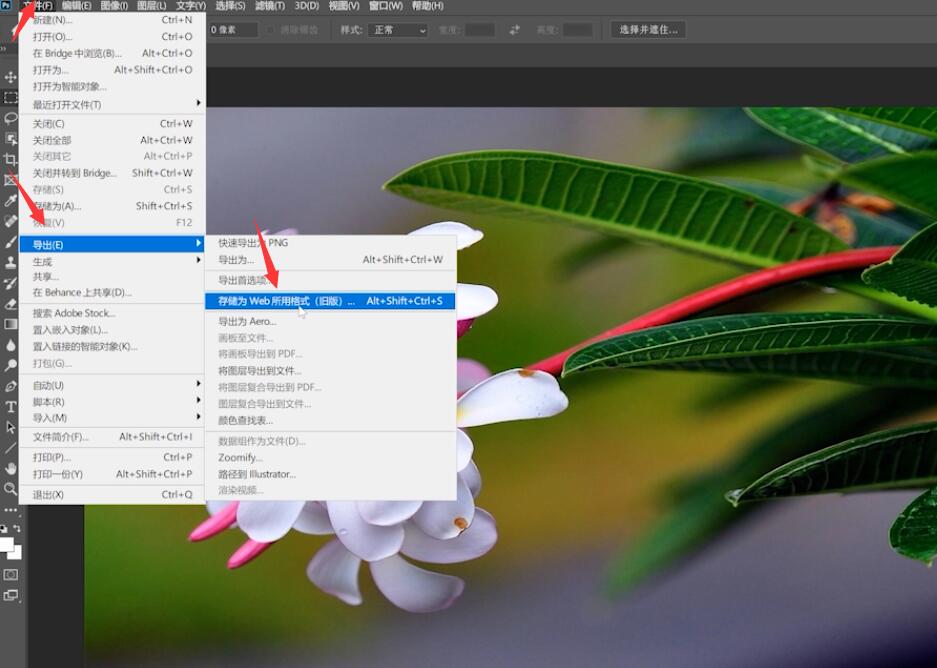
Task: Choose 导出为 Aero...
Action: [330, 321]
